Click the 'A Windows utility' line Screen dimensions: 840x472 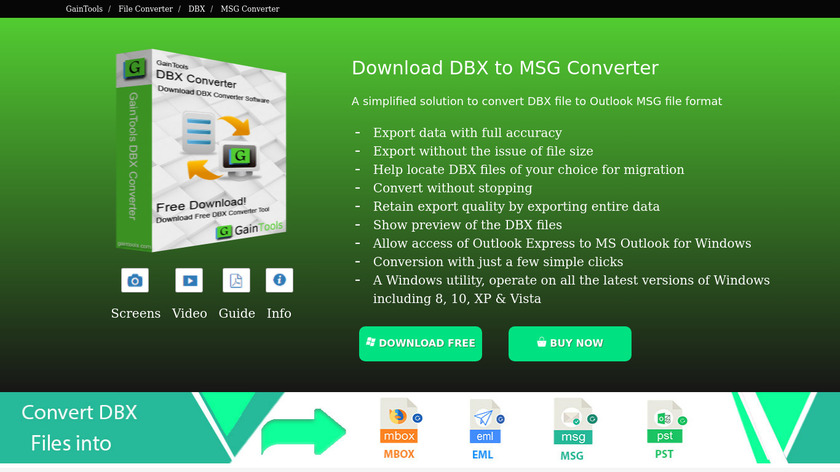[572, 289]
